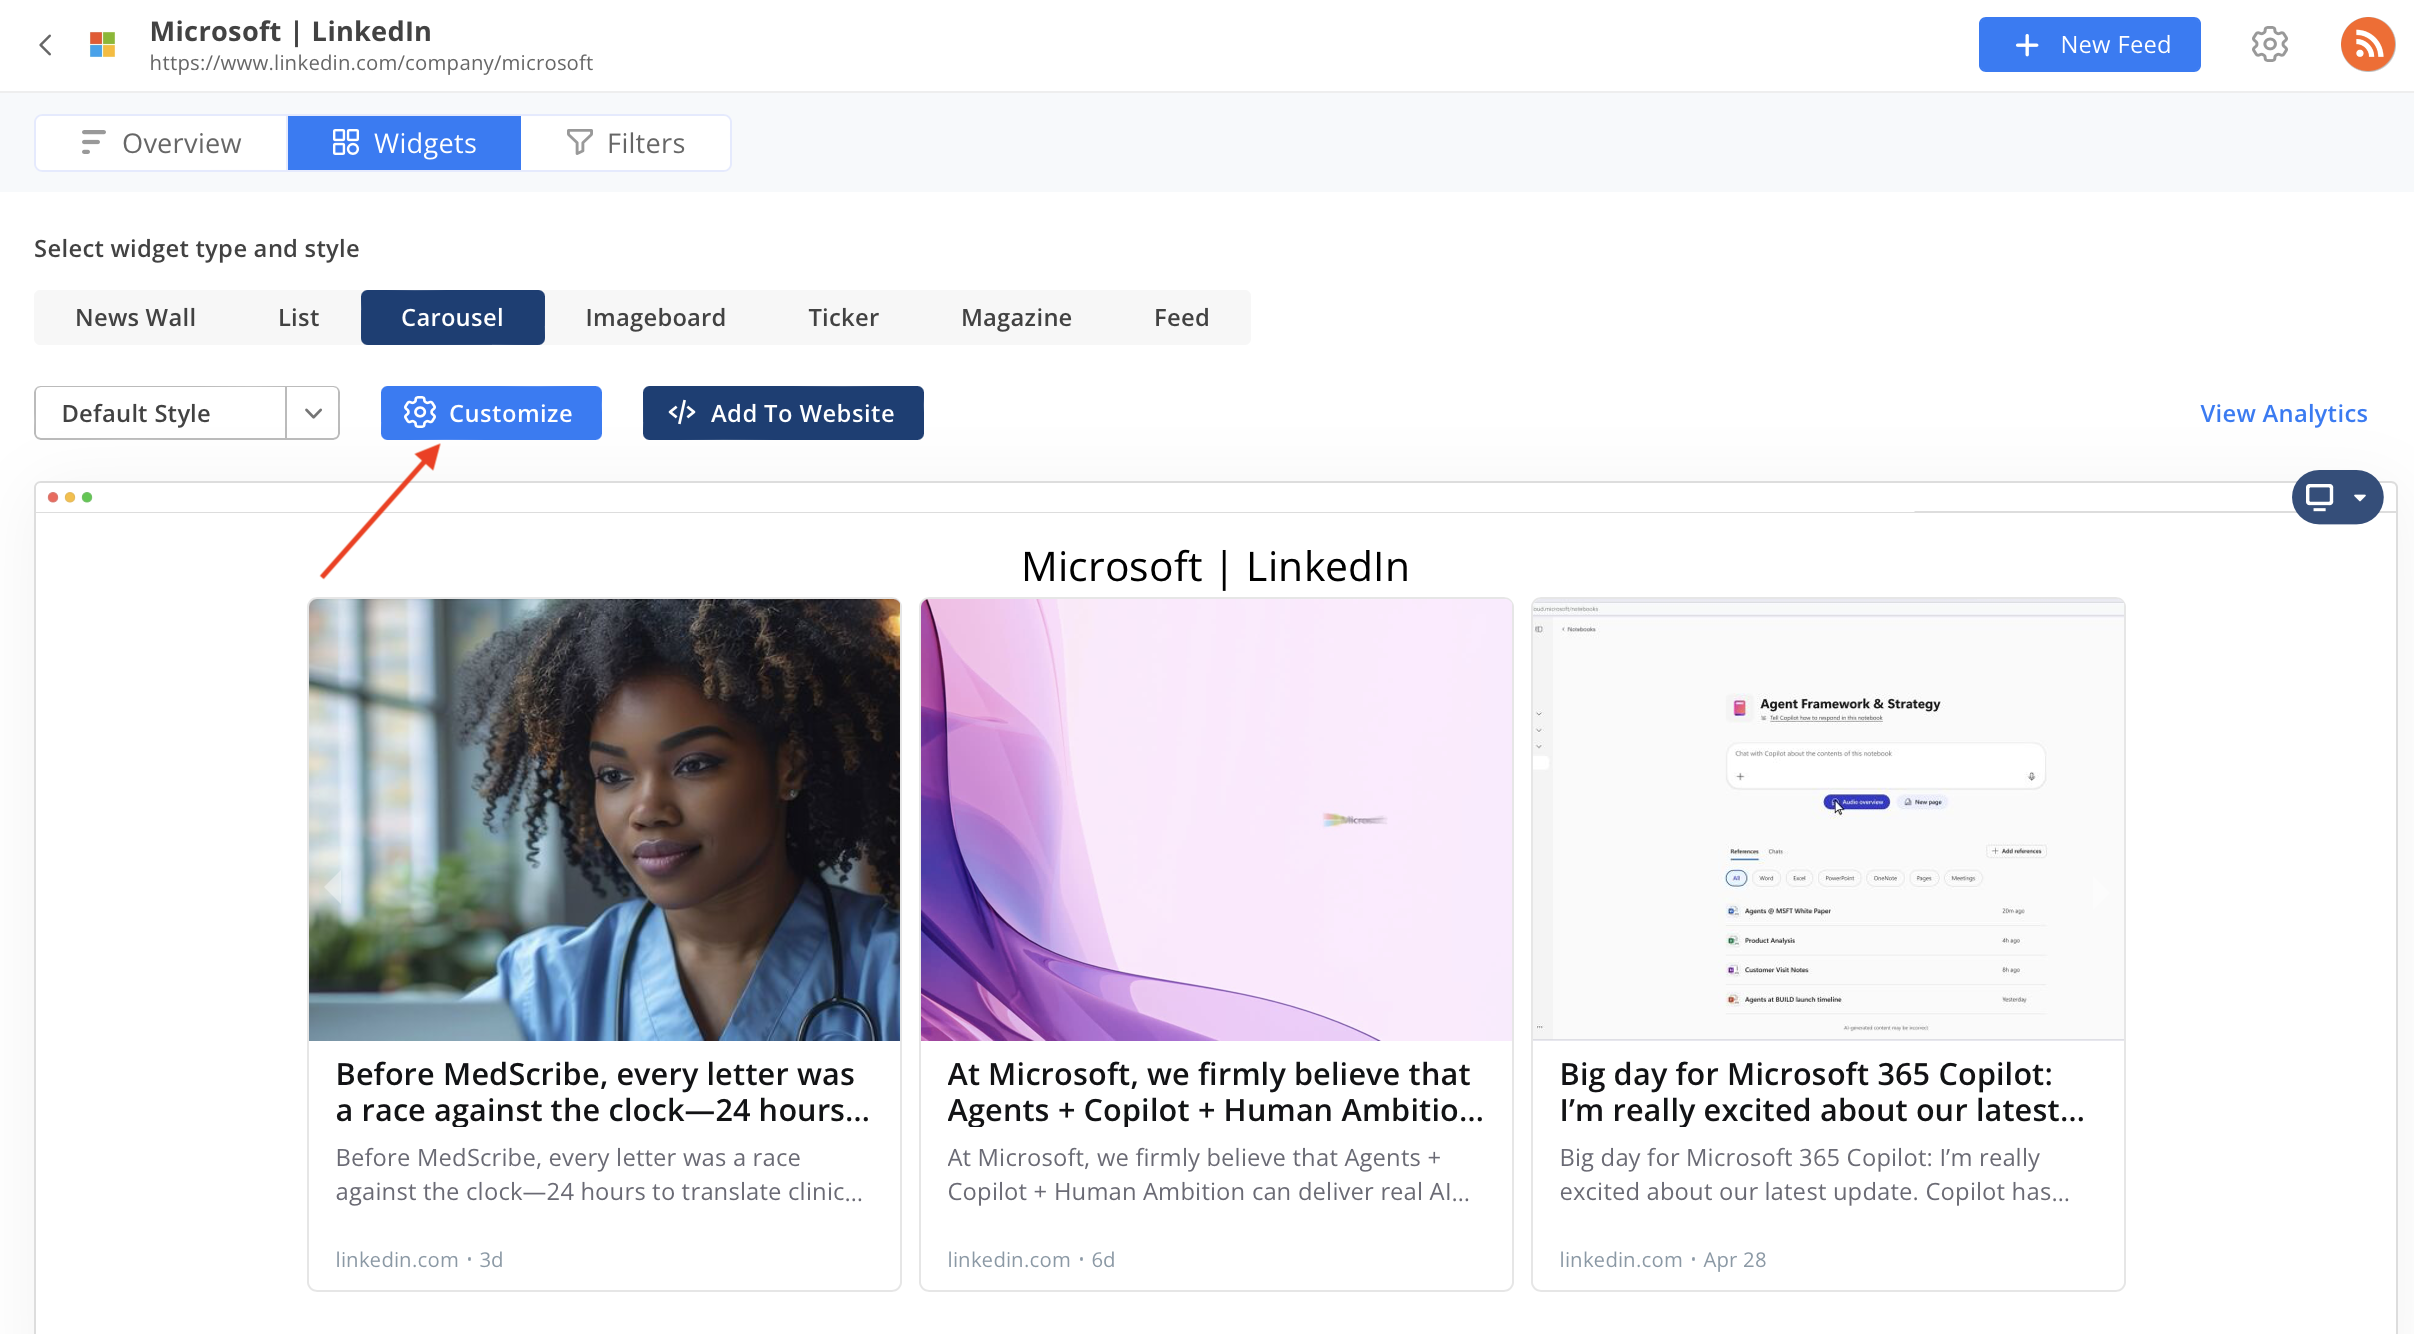The height and width of the screenshot is (1334, 2414).
Task: Choose the Imageboard widget type
Action: coord(655,317)
